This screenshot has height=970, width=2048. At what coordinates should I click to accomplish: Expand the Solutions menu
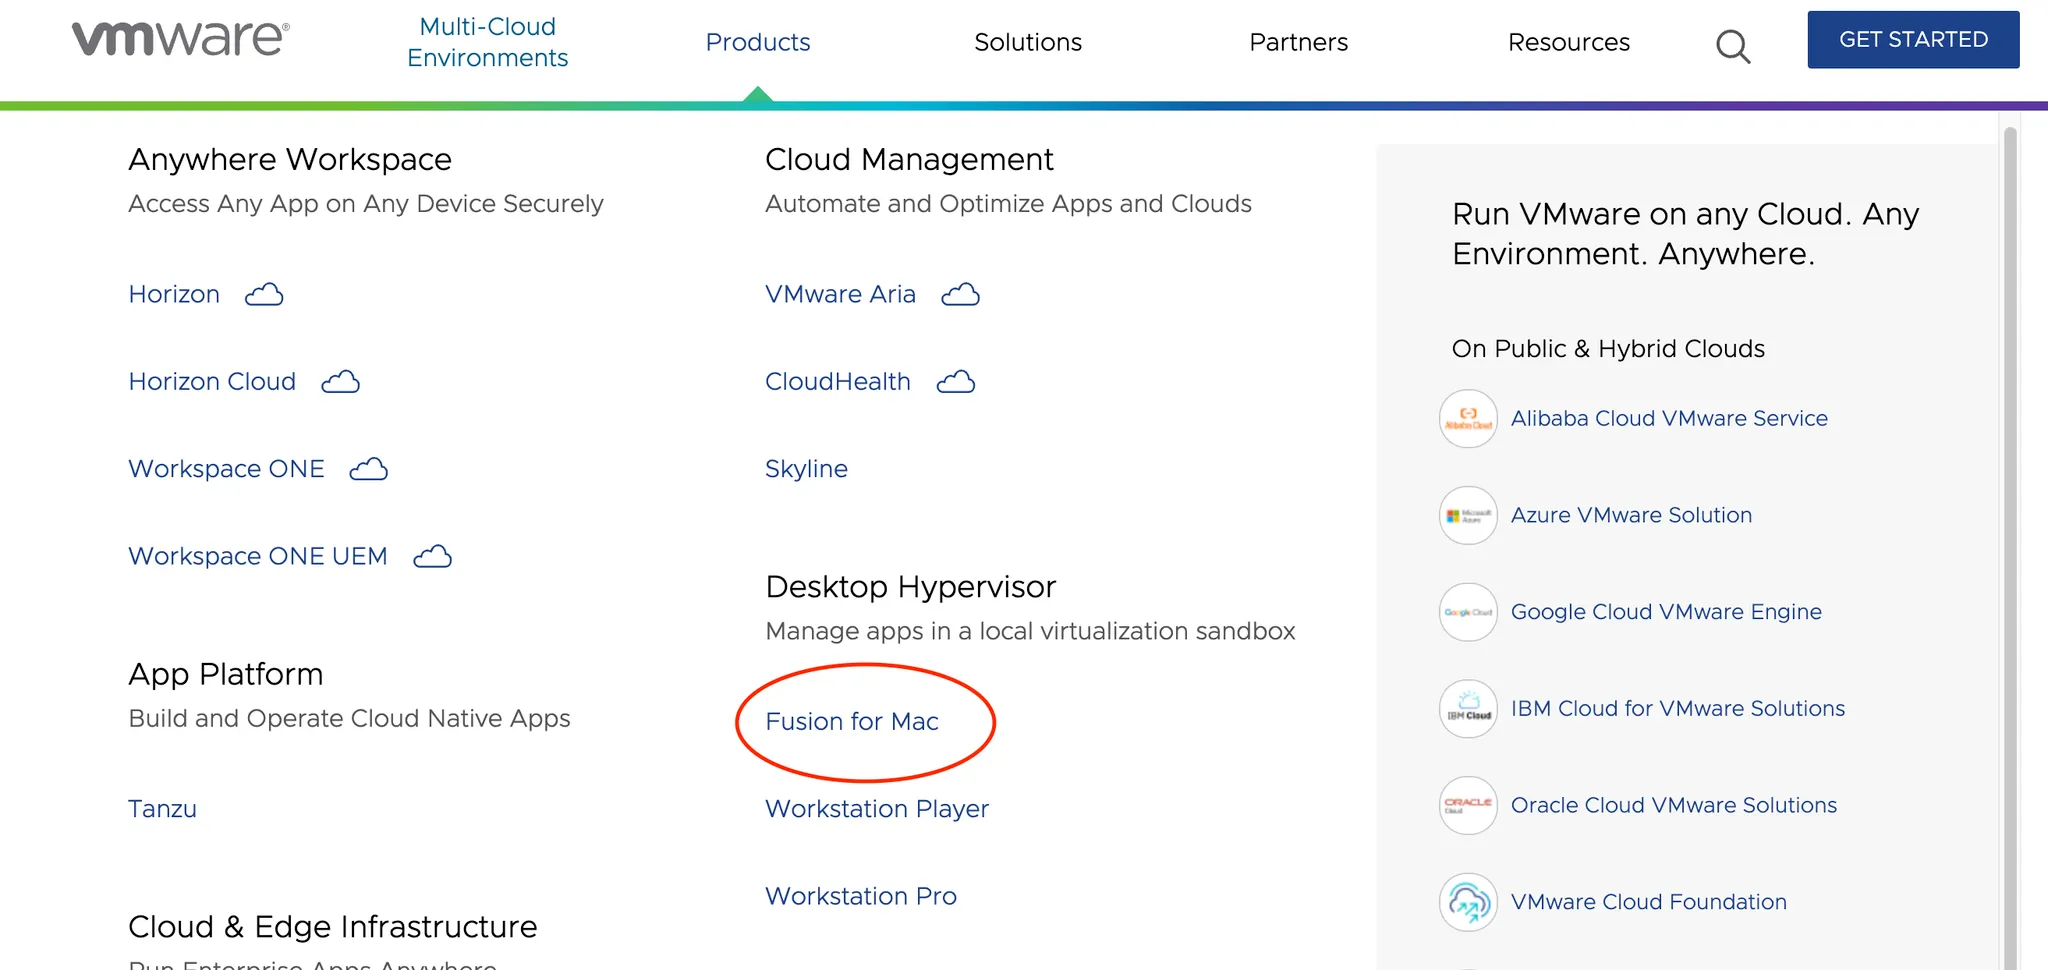coord(1028,42)
